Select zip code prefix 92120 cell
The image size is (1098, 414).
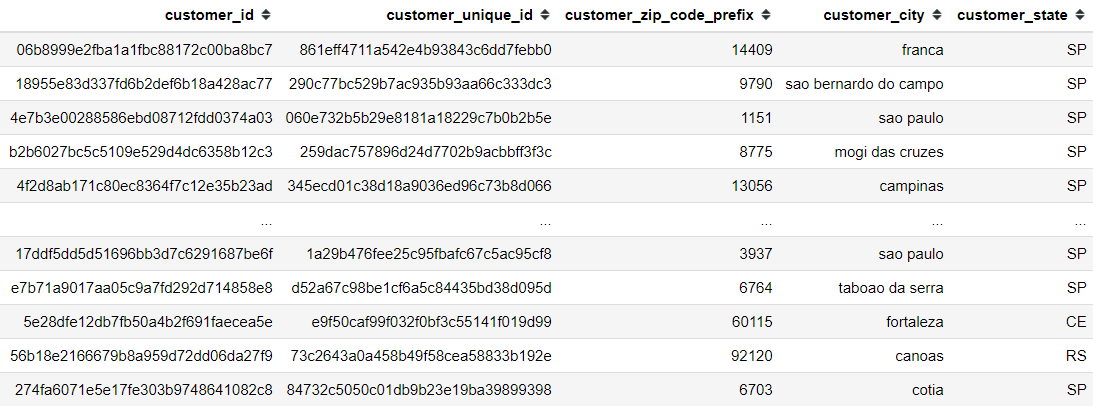[x=752, y=356]
